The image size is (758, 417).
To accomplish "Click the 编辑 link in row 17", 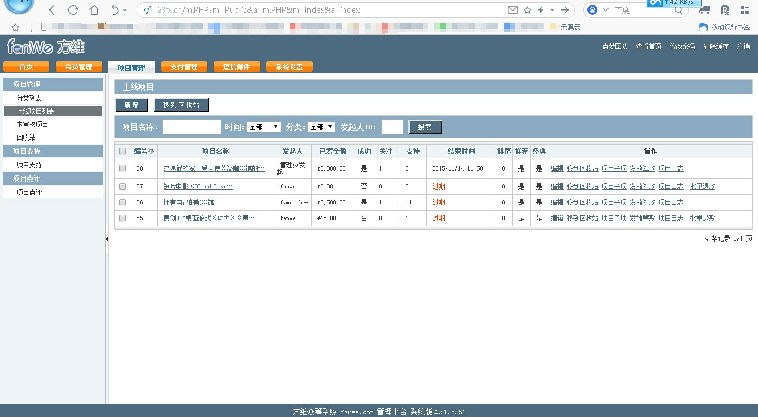I will (x=556, y=186).
